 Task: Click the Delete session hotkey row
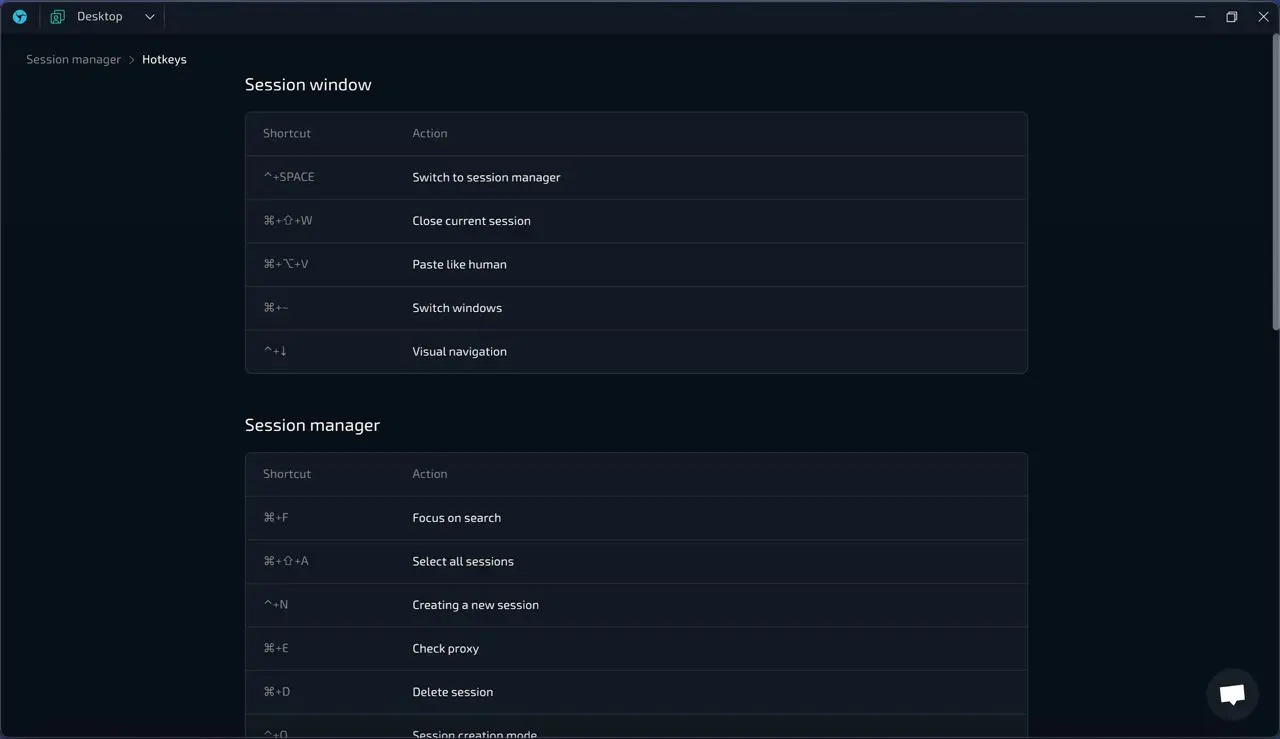pos(635,692)
